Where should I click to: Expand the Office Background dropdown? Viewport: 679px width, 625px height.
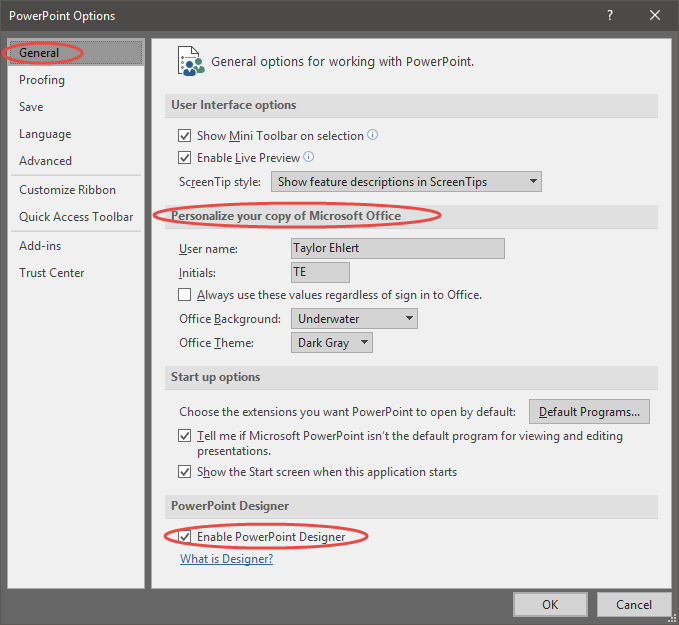tap(354, 319)
